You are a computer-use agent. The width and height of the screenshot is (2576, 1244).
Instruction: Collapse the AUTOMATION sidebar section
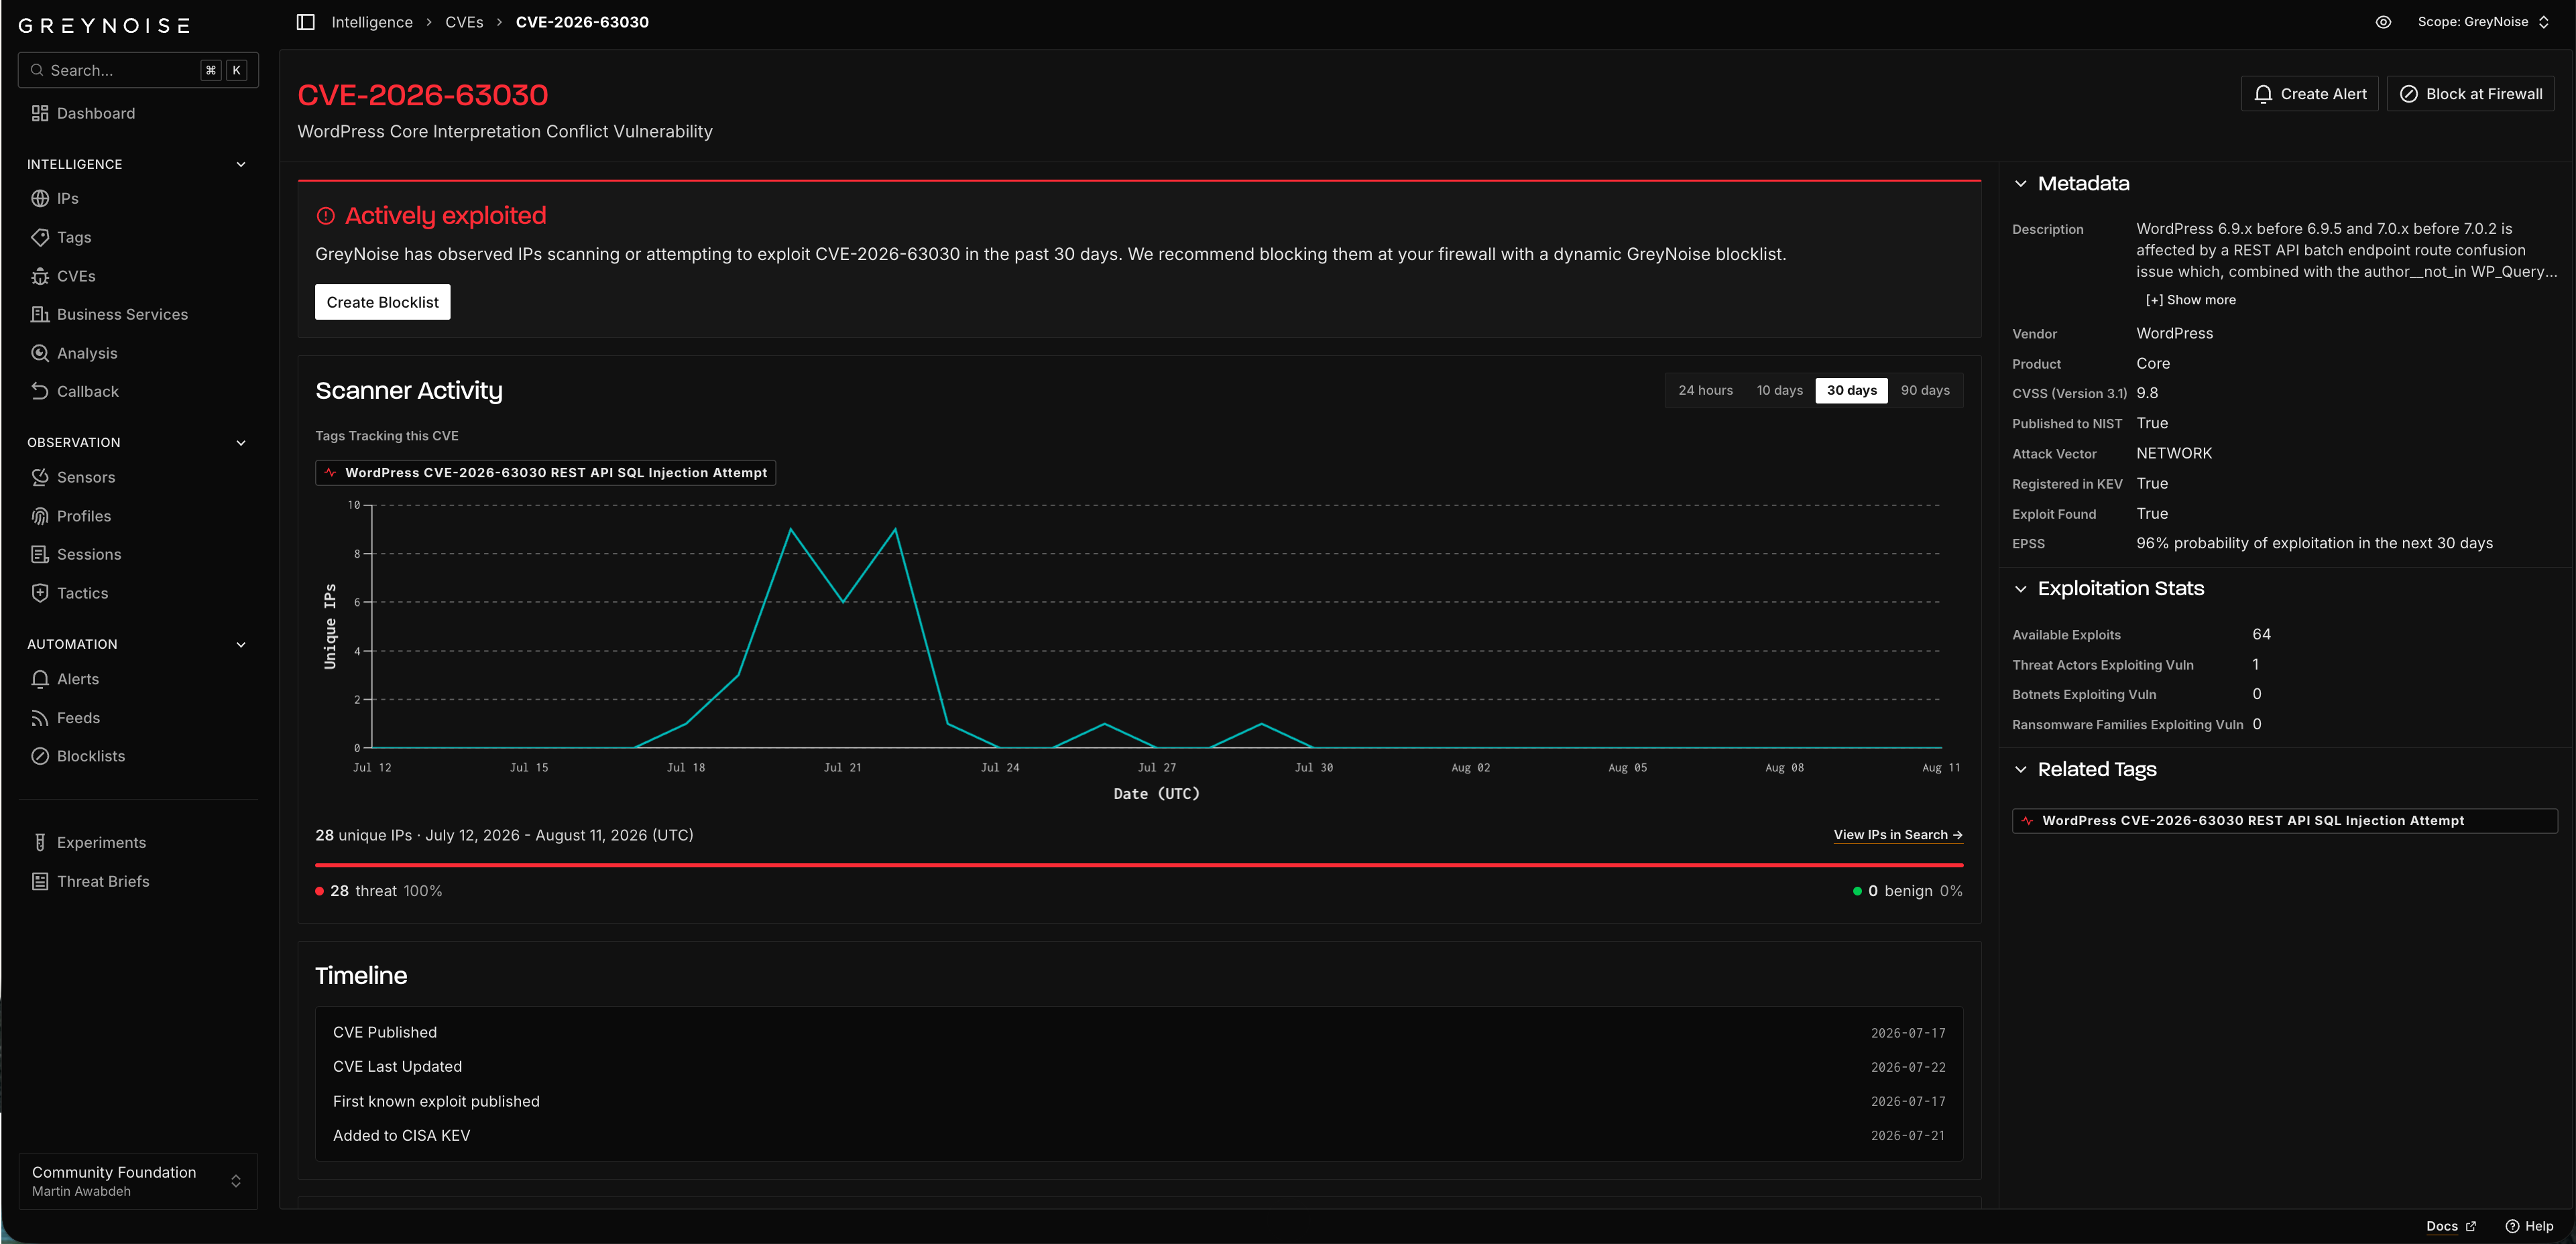click(241, 644)
